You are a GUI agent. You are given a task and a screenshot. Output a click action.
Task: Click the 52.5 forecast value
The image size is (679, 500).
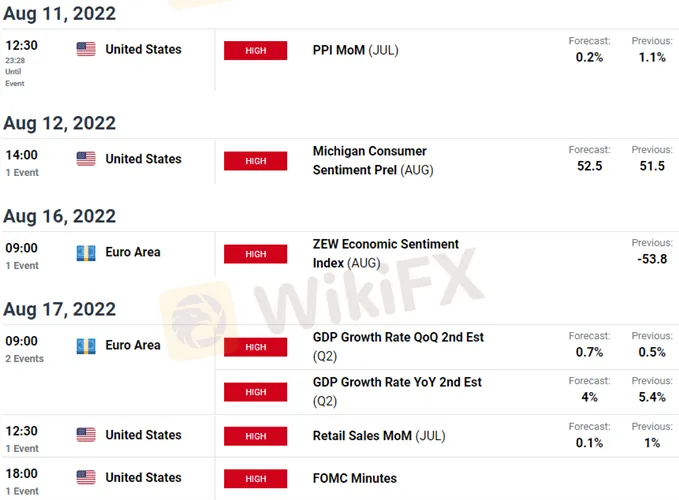pyautogui.click(x=589, y=166)
